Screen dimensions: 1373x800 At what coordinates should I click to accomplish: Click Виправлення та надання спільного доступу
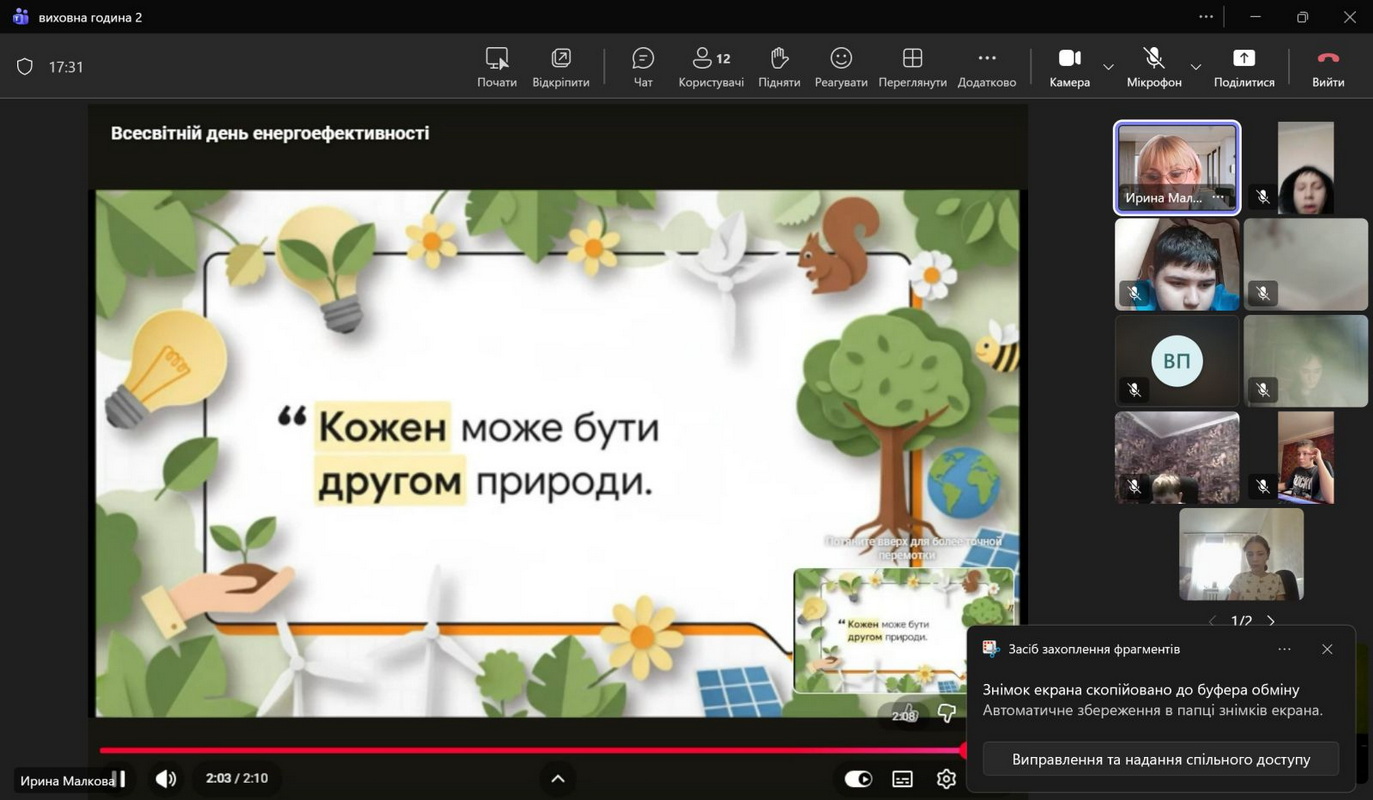(1160, 759)
